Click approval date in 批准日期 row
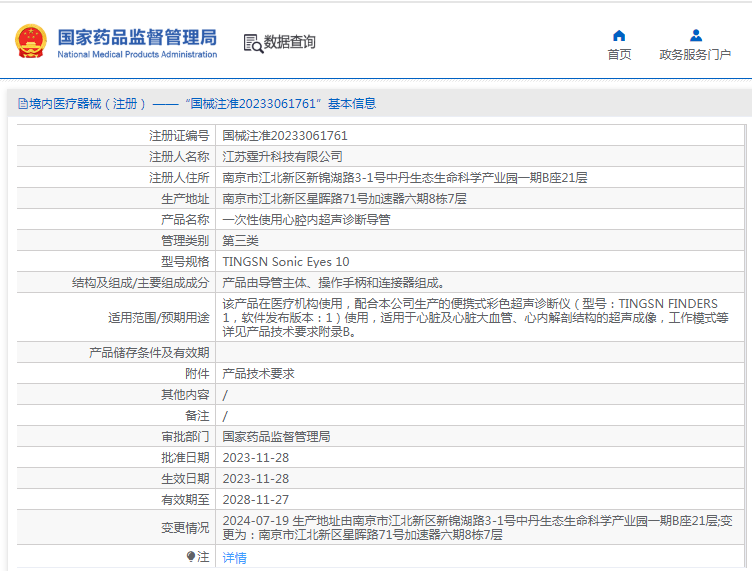The image size is (752, 571). [x=256, y=458]
